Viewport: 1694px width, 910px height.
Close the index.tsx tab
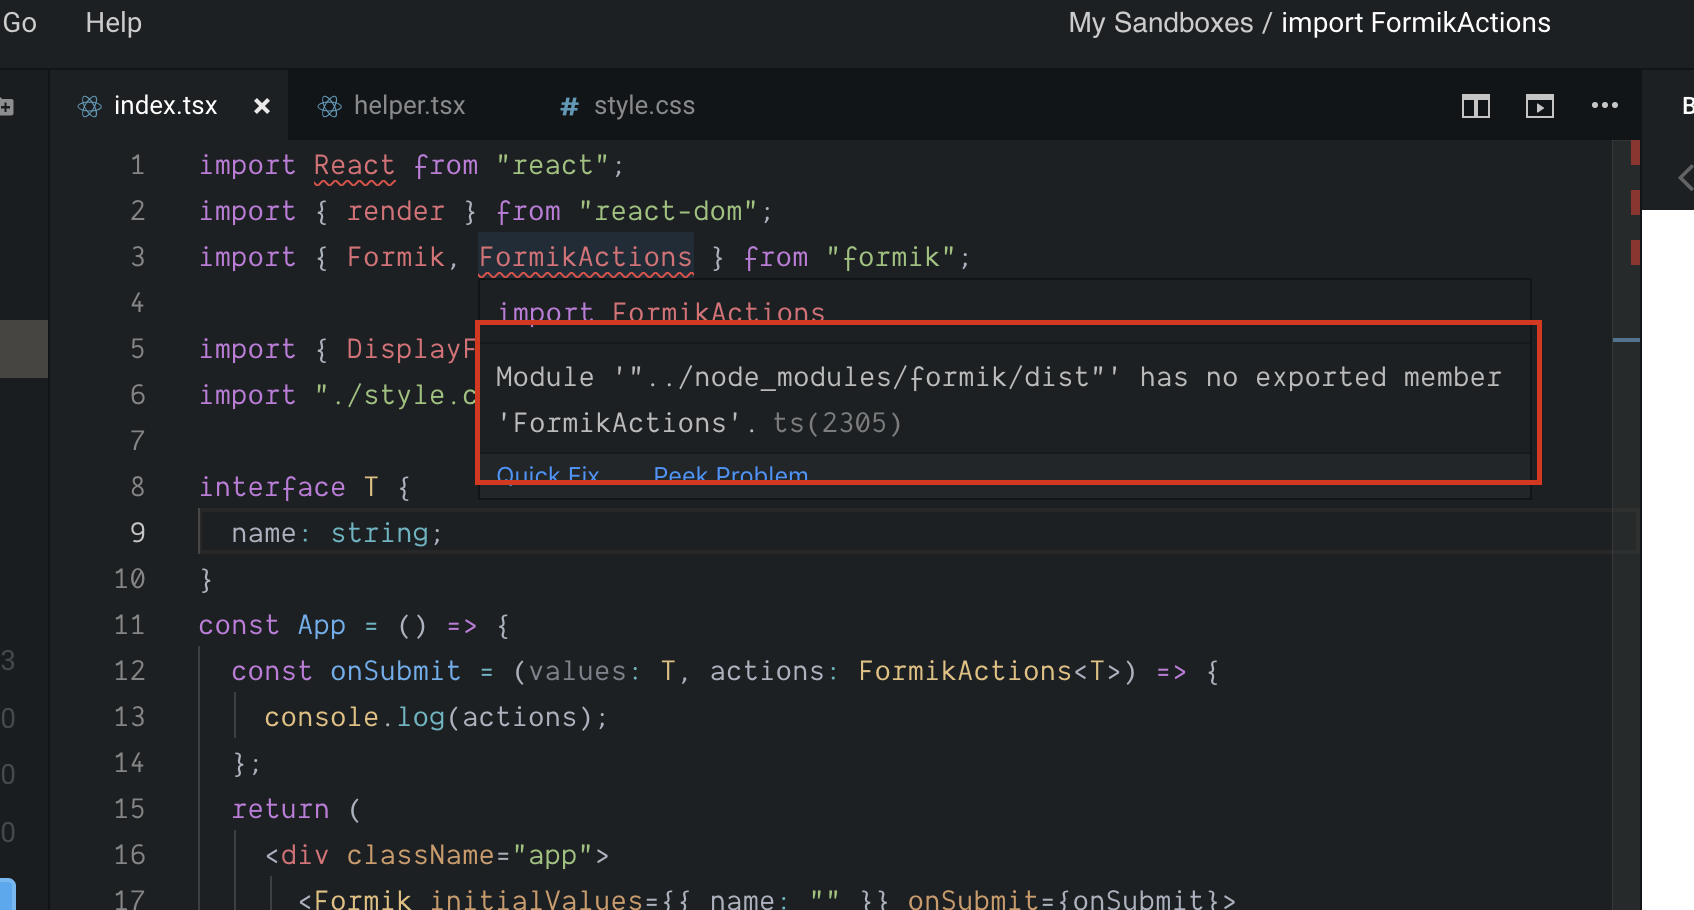pyautogui.click(x=261, y=105)
